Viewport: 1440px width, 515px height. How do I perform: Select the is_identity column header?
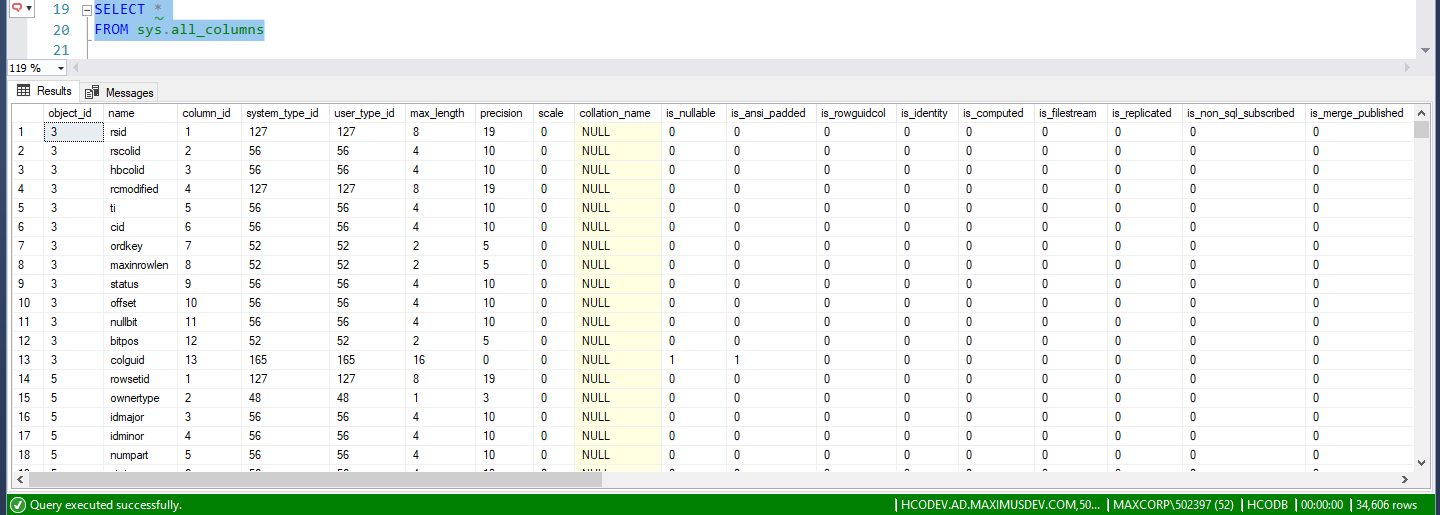(x=926, y=113)
